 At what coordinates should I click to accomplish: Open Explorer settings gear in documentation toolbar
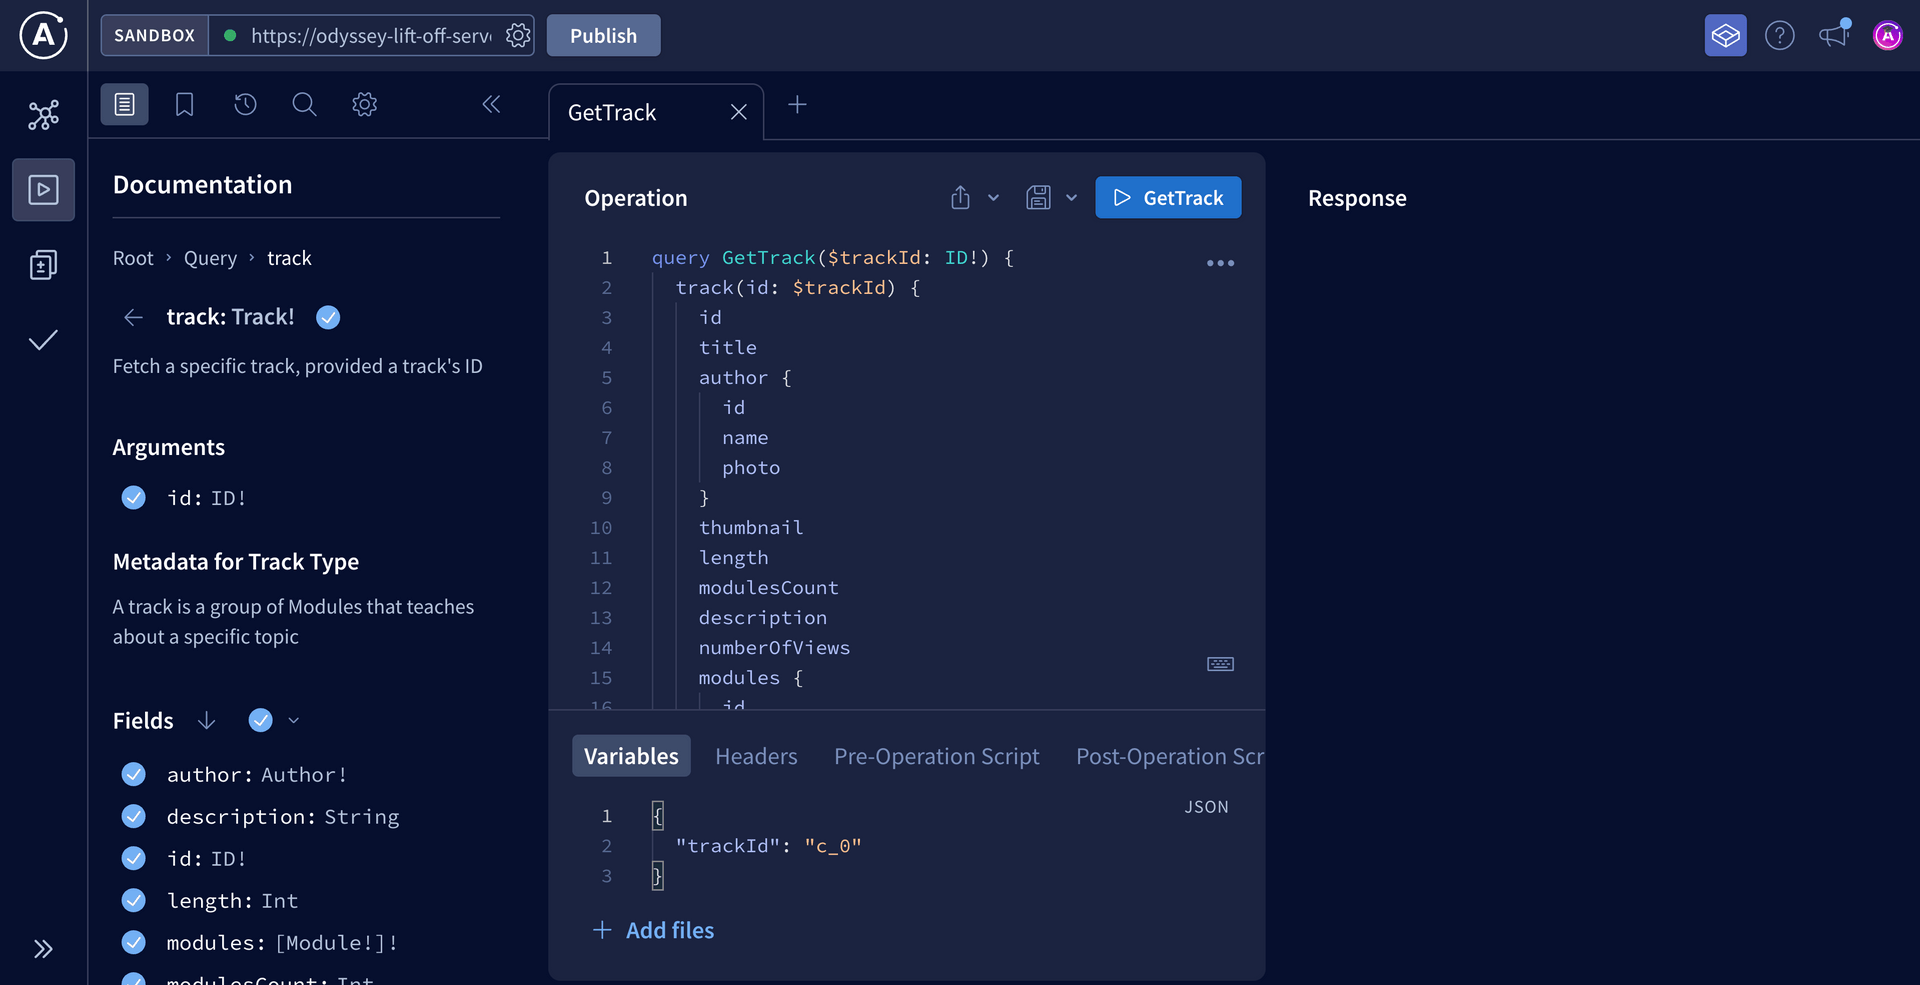[x=364, y=104]
